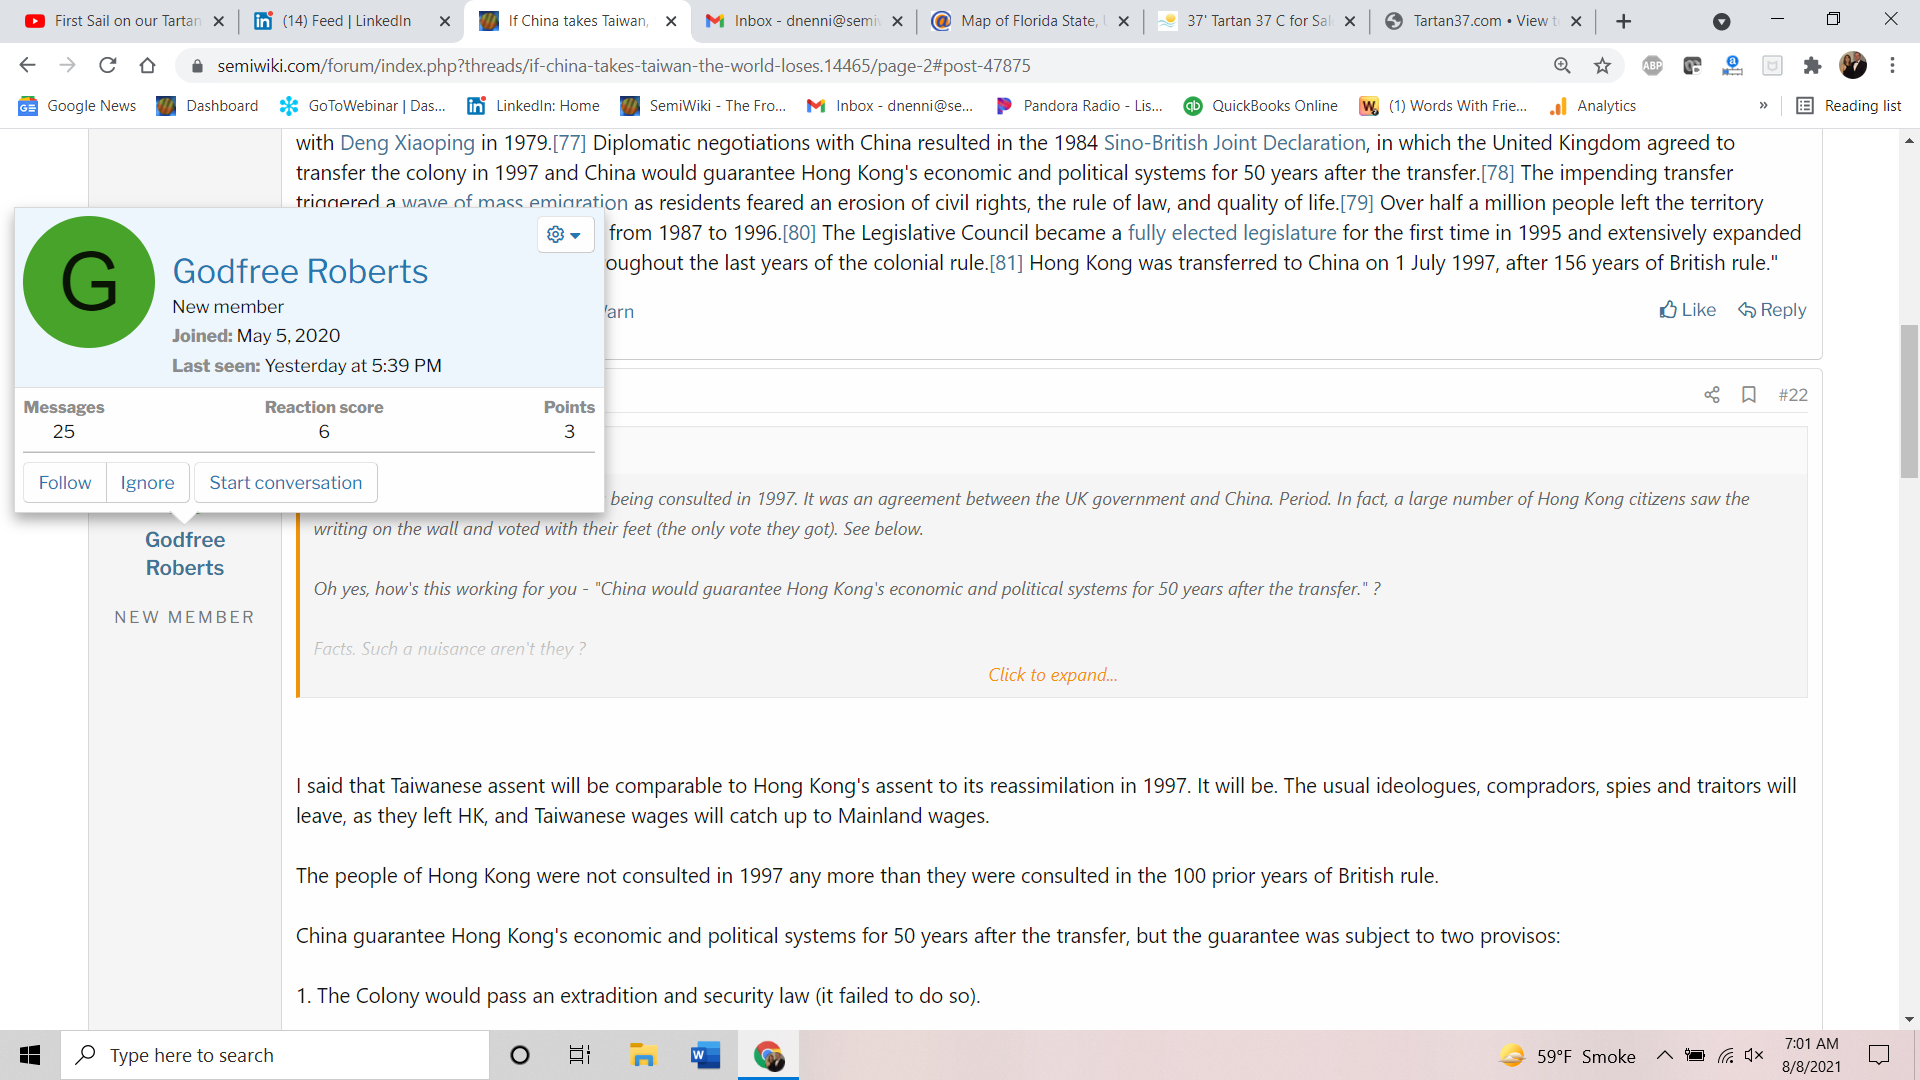The height and width of the screenshot is (1080, 1920).
Task: Click the green G avatar of Godfree Roberts
Action: coord(89,282)
